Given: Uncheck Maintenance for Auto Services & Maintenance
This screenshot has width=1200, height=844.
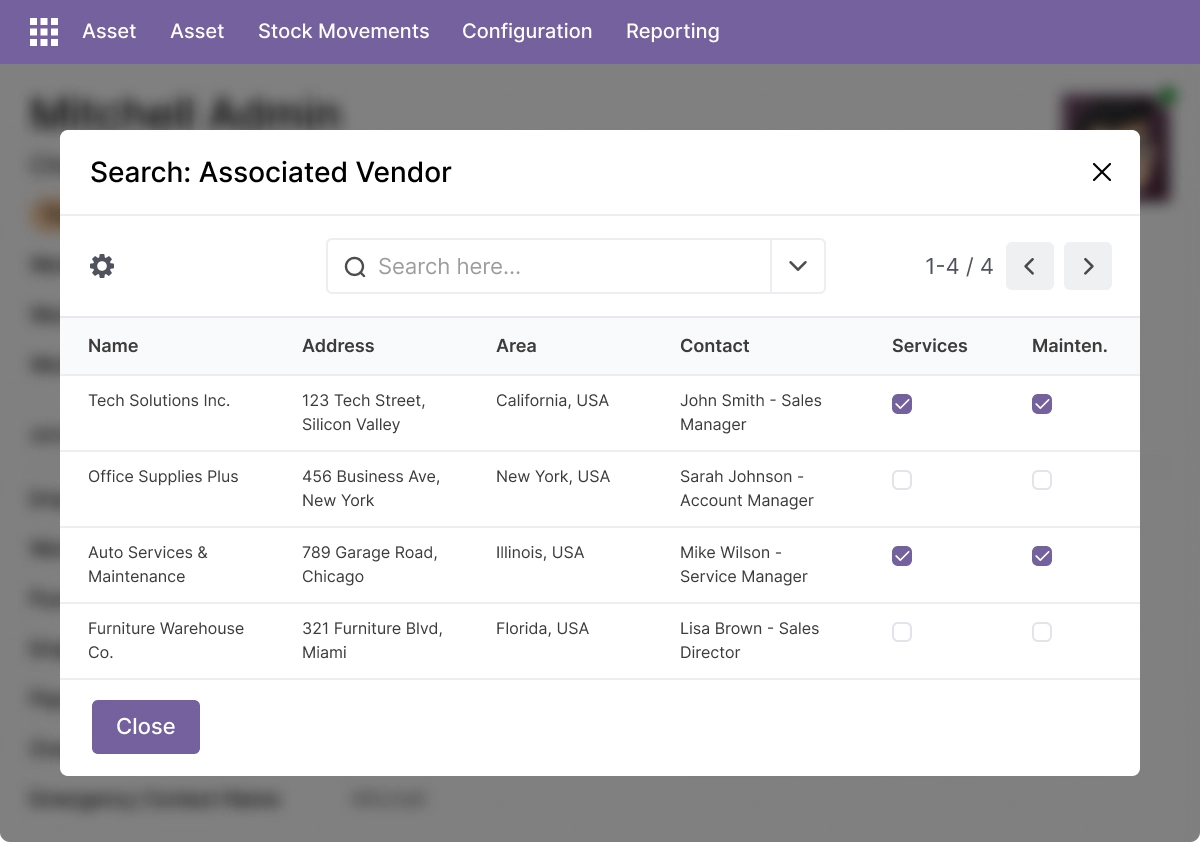Looking at the screenshot, I should coord(1042,556).
